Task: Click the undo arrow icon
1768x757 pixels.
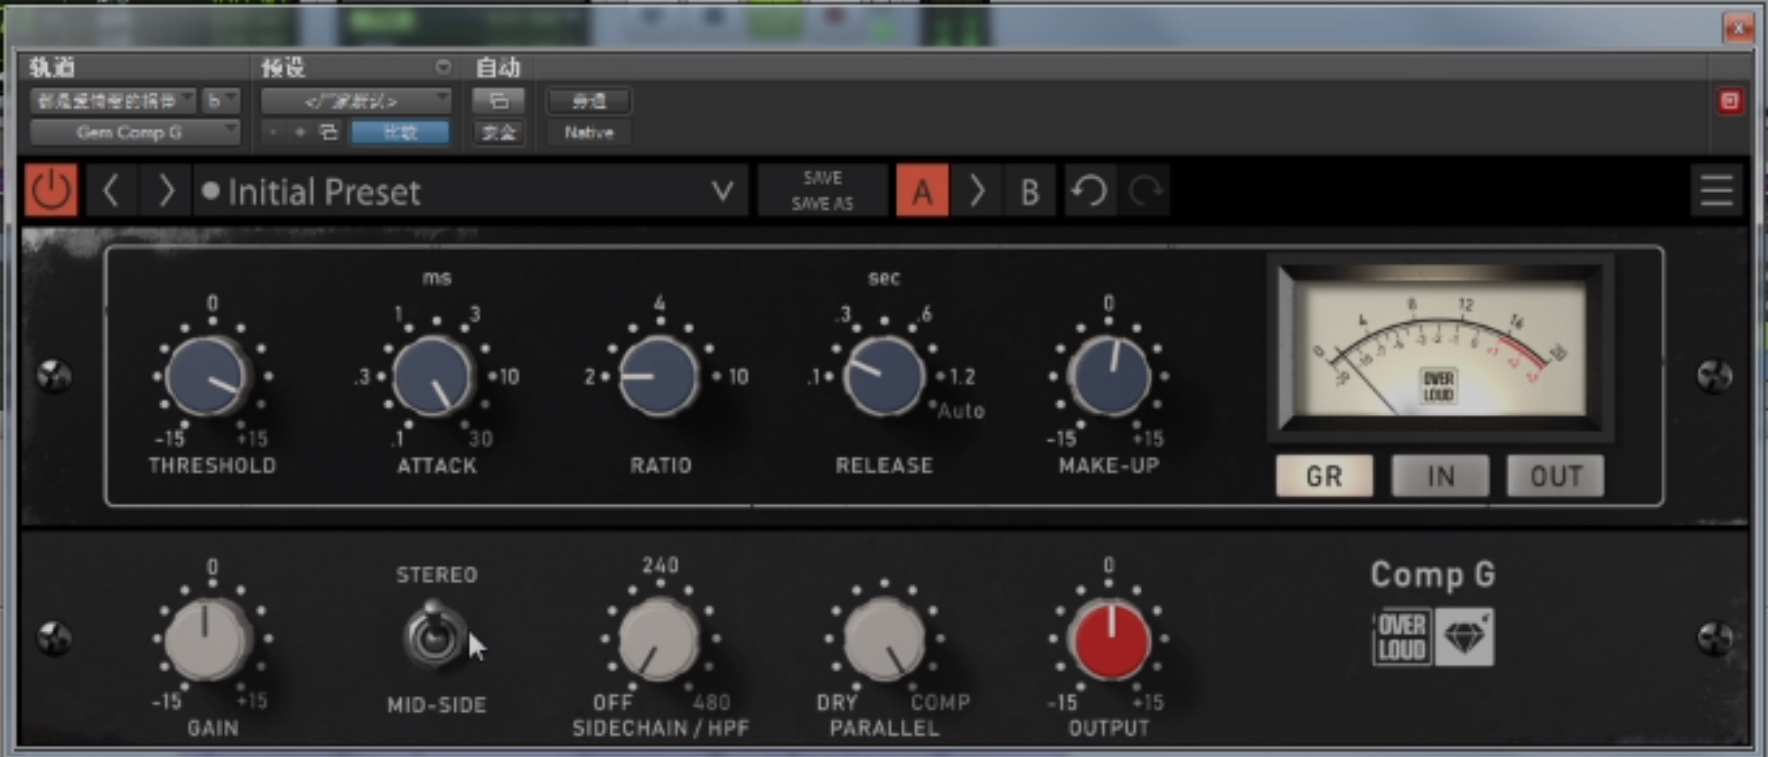Action: pyautogui.click(x=1089, y=190)
